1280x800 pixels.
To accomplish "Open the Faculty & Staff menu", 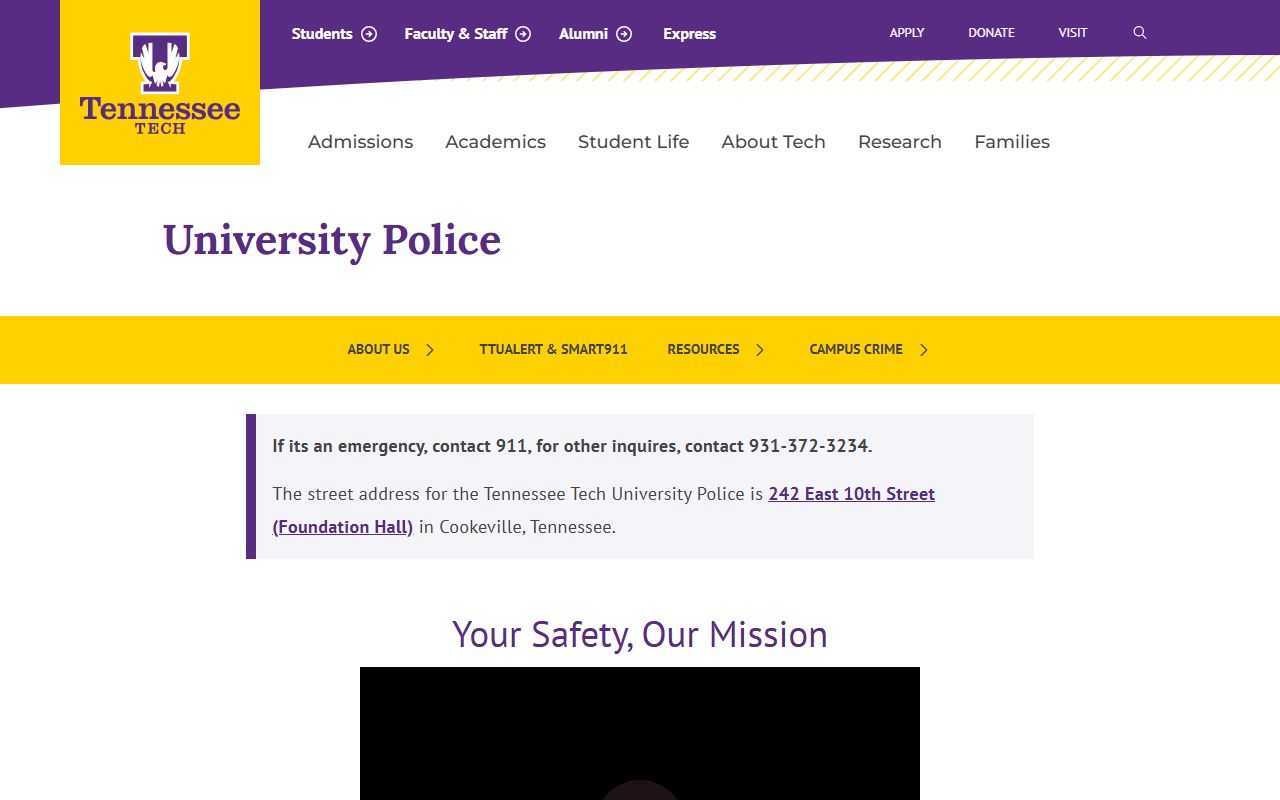I will 456,34.
